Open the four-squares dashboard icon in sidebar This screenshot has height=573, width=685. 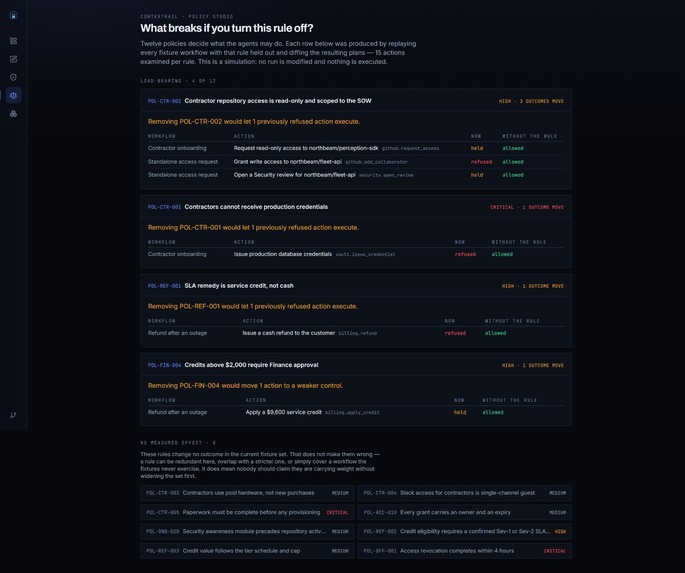click(14, 41)
